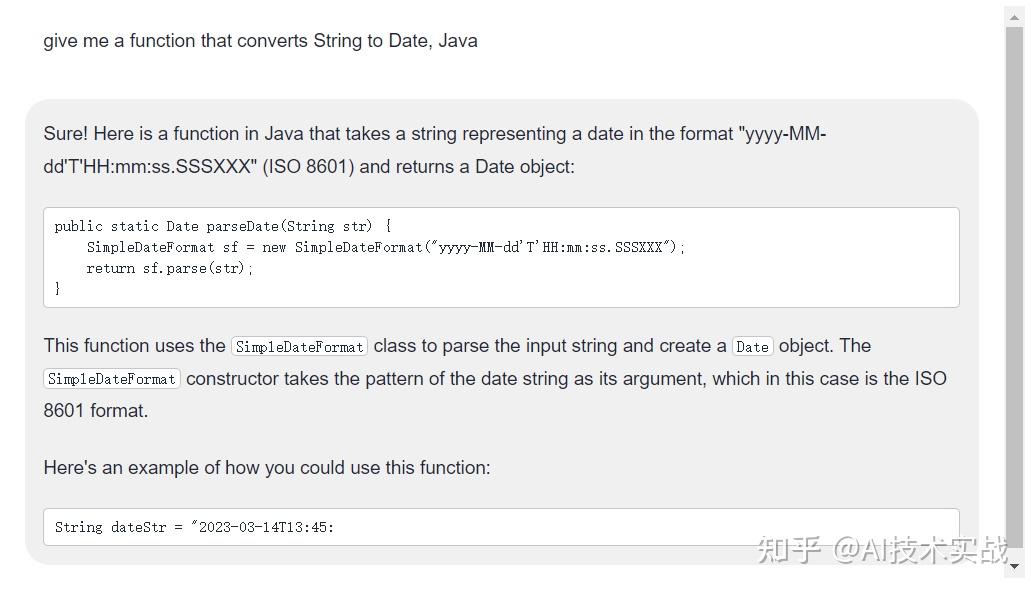Click the inline 'Date' code tag
This screenshot has height=593, width=1035.
point(752,347)
